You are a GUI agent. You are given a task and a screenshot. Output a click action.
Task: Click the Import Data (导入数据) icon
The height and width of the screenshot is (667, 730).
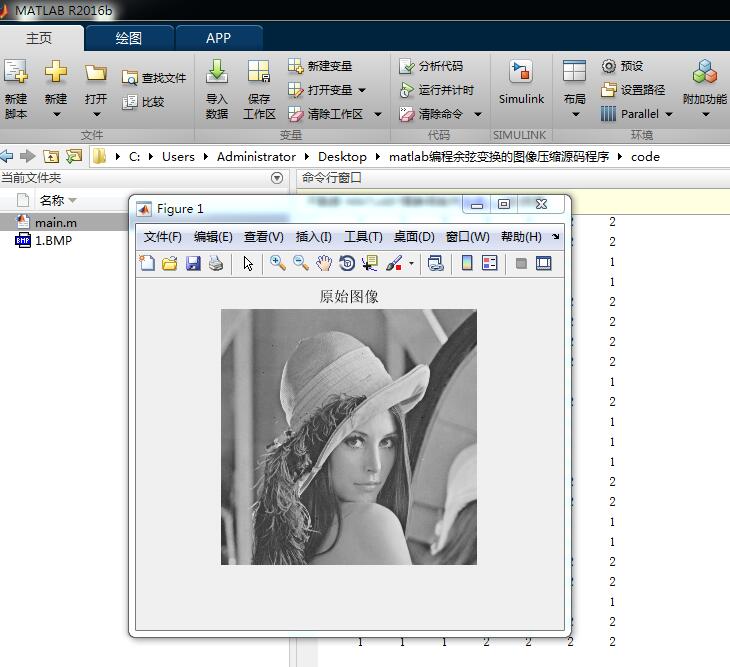[217, 72]
